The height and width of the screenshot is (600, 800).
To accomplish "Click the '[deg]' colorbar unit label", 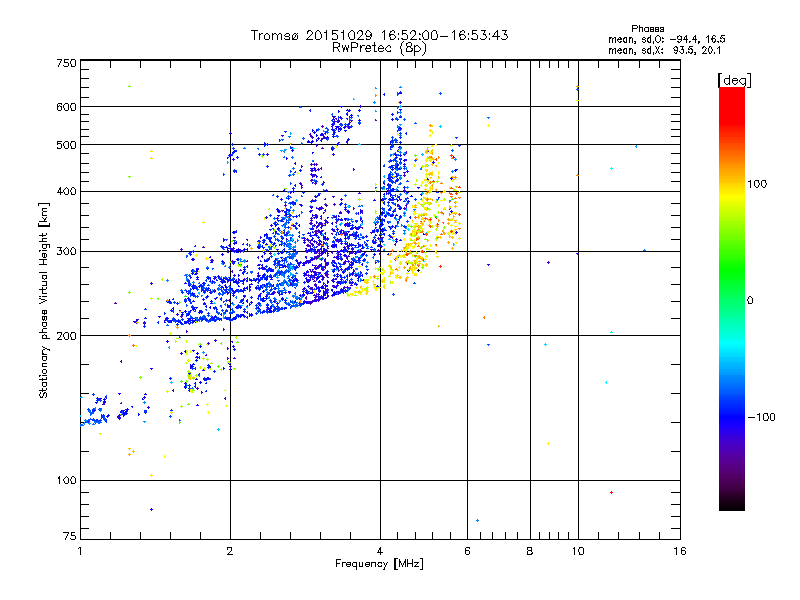I will 734,80.
